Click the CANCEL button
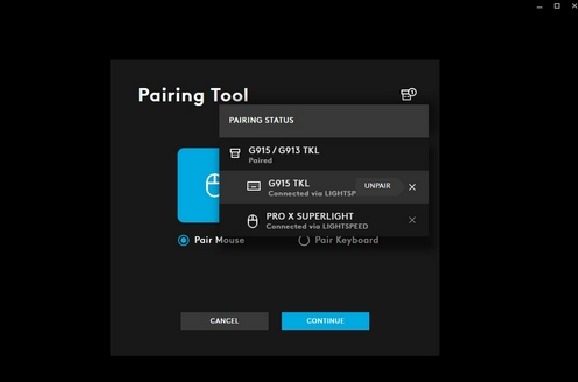578x382 pixels. (224, 321)
